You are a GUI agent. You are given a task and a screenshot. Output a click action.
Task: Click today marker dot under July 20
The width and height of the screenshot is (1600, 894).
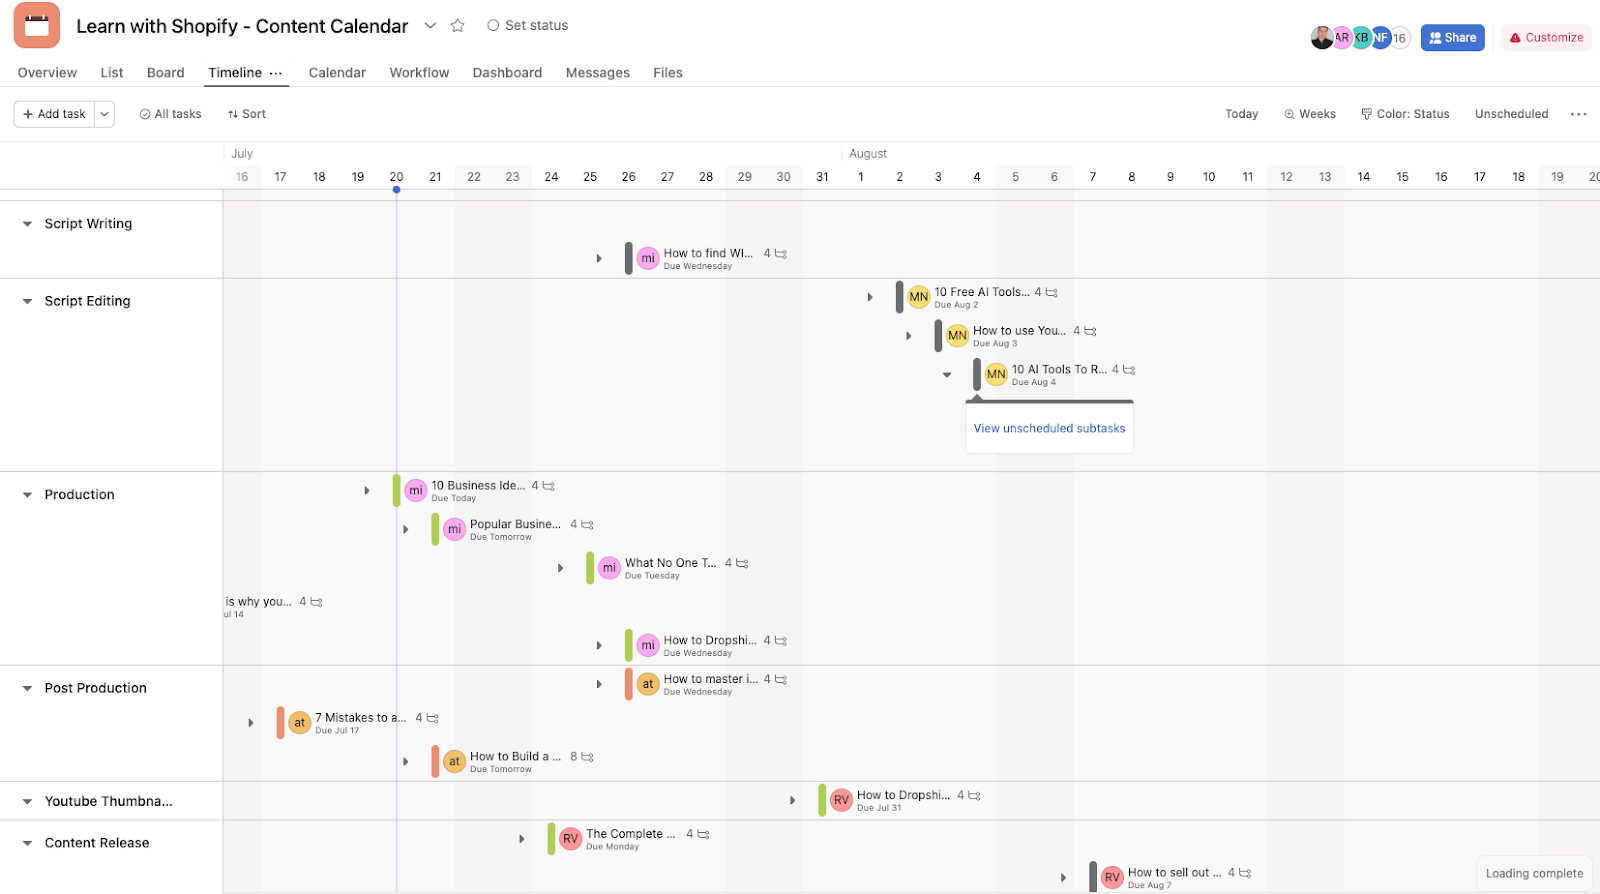pyautogui.click(x=396, y=190)
